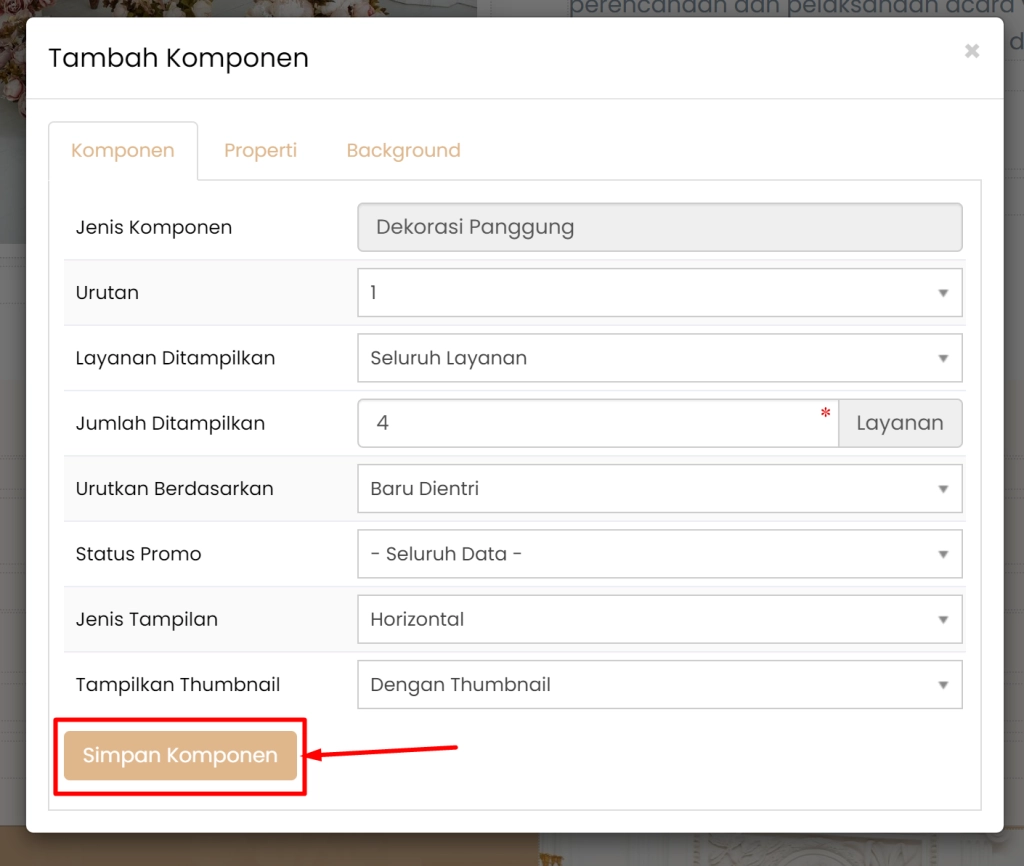Switch to the Properti tab
The width and height of the screenshot is (1024, 866).
tap(260, 150)
